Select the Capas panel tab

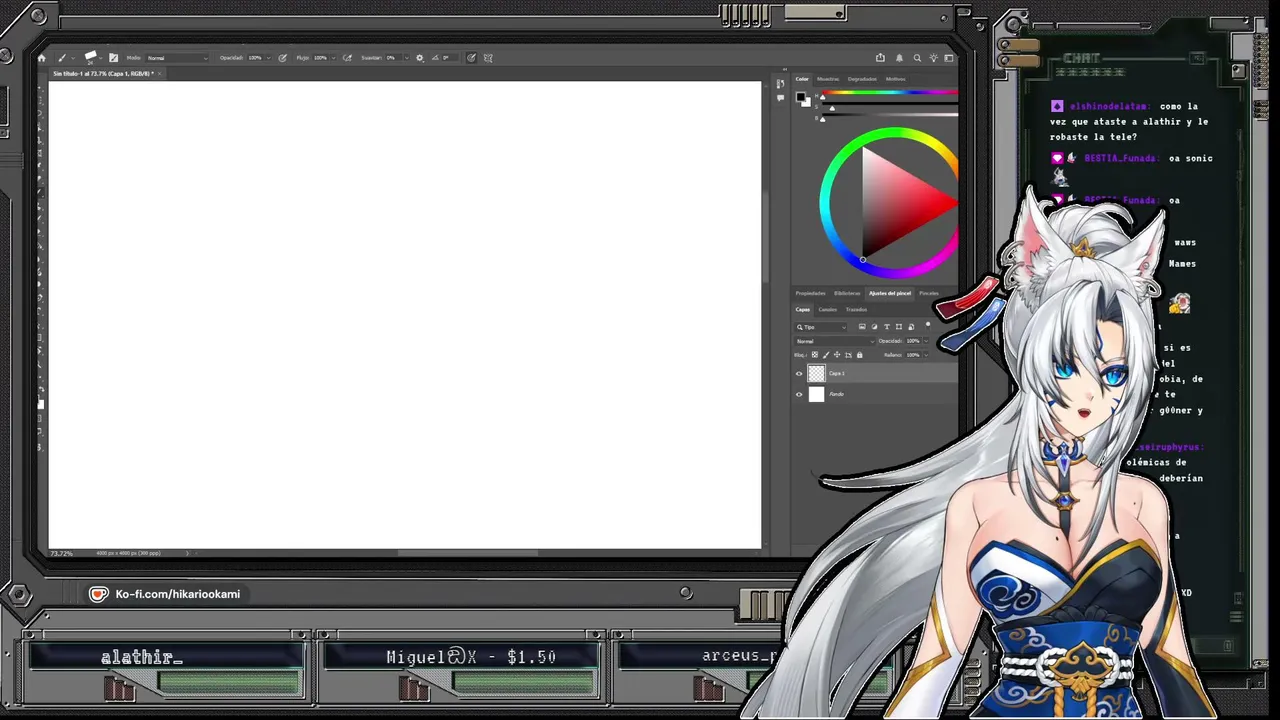[803, 309]
